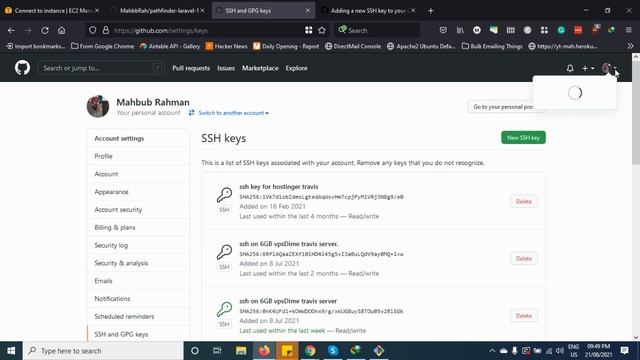Open File Explorer from taskbar

(241, 351)
